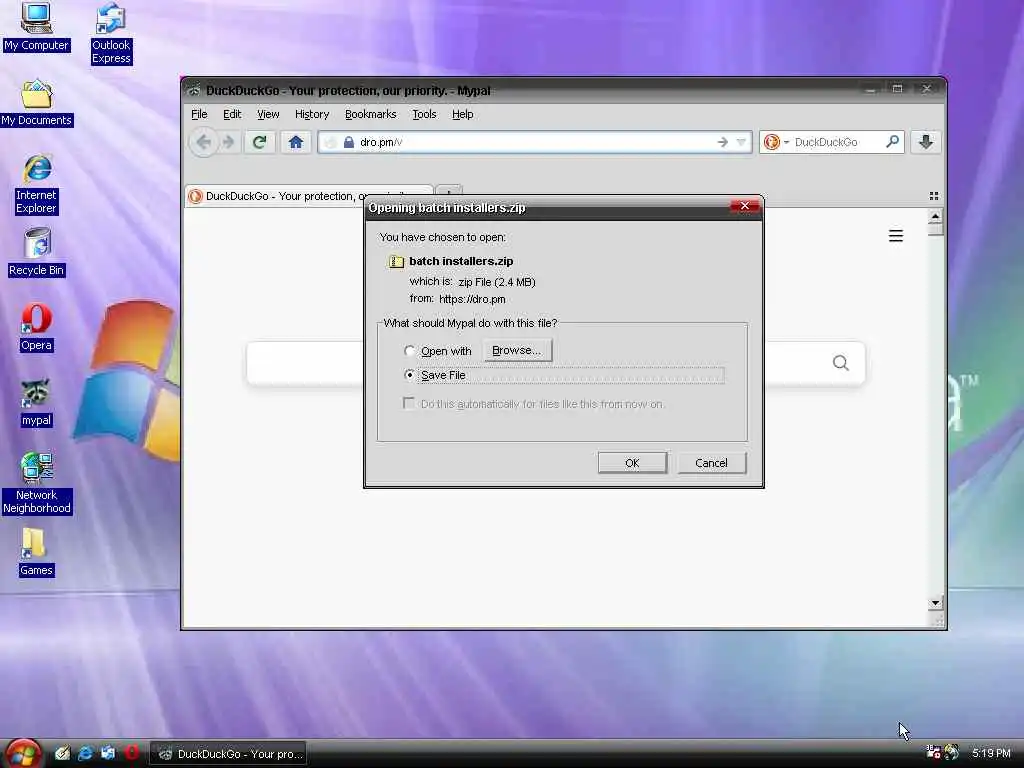Click the Browse... button
This screenshot has width=1024, height=768.
(x=517, y=350)
